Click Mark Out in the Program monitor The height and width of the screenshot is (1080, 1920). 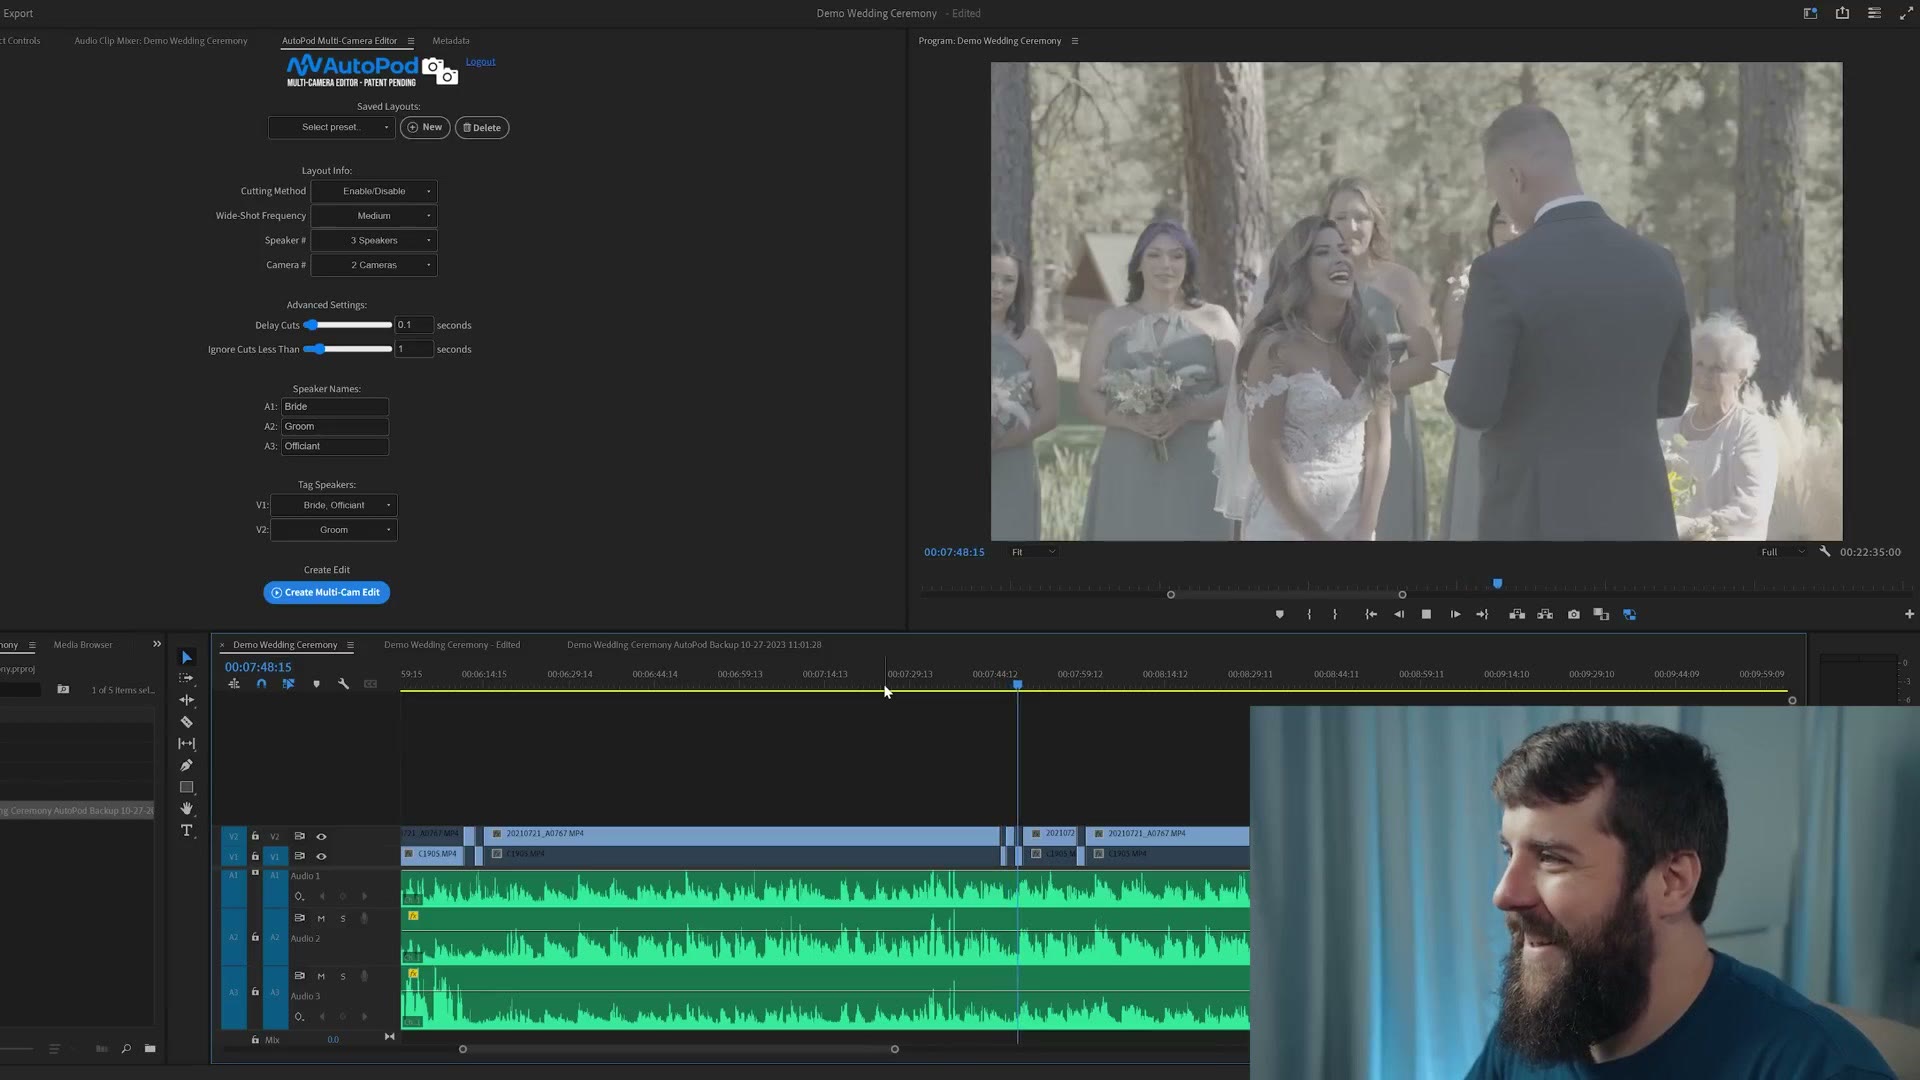pos(1335,614)
